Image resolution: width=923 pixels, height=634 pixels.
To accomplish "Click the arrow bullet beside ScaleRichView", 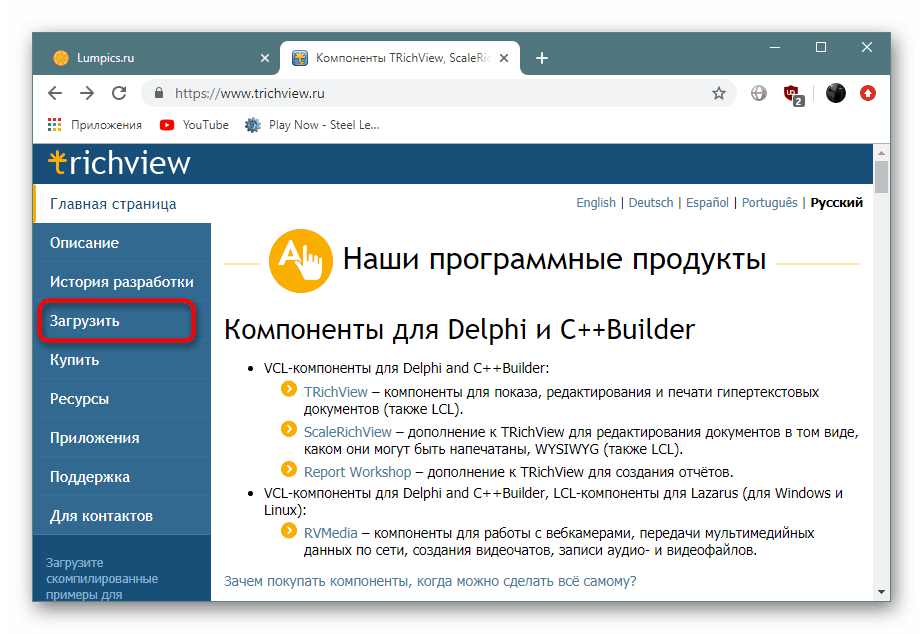I will pyautogui.click(x=289, y=429).
